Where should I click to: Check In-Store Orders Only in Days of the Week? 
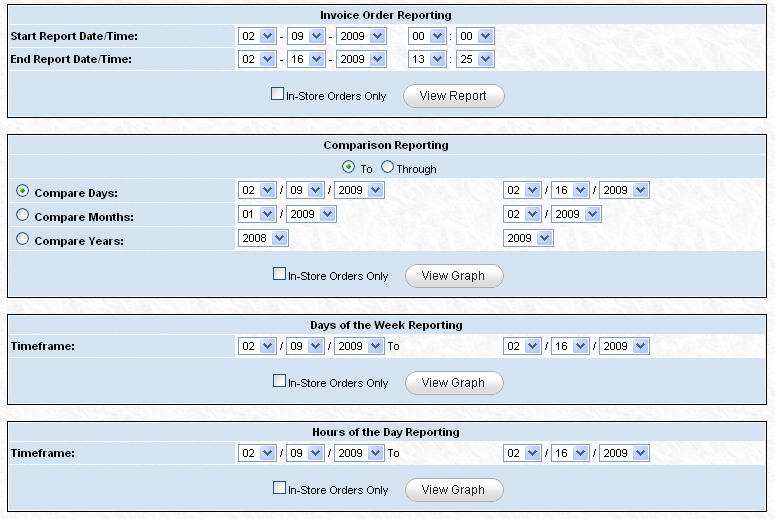(x=279, y=381)
